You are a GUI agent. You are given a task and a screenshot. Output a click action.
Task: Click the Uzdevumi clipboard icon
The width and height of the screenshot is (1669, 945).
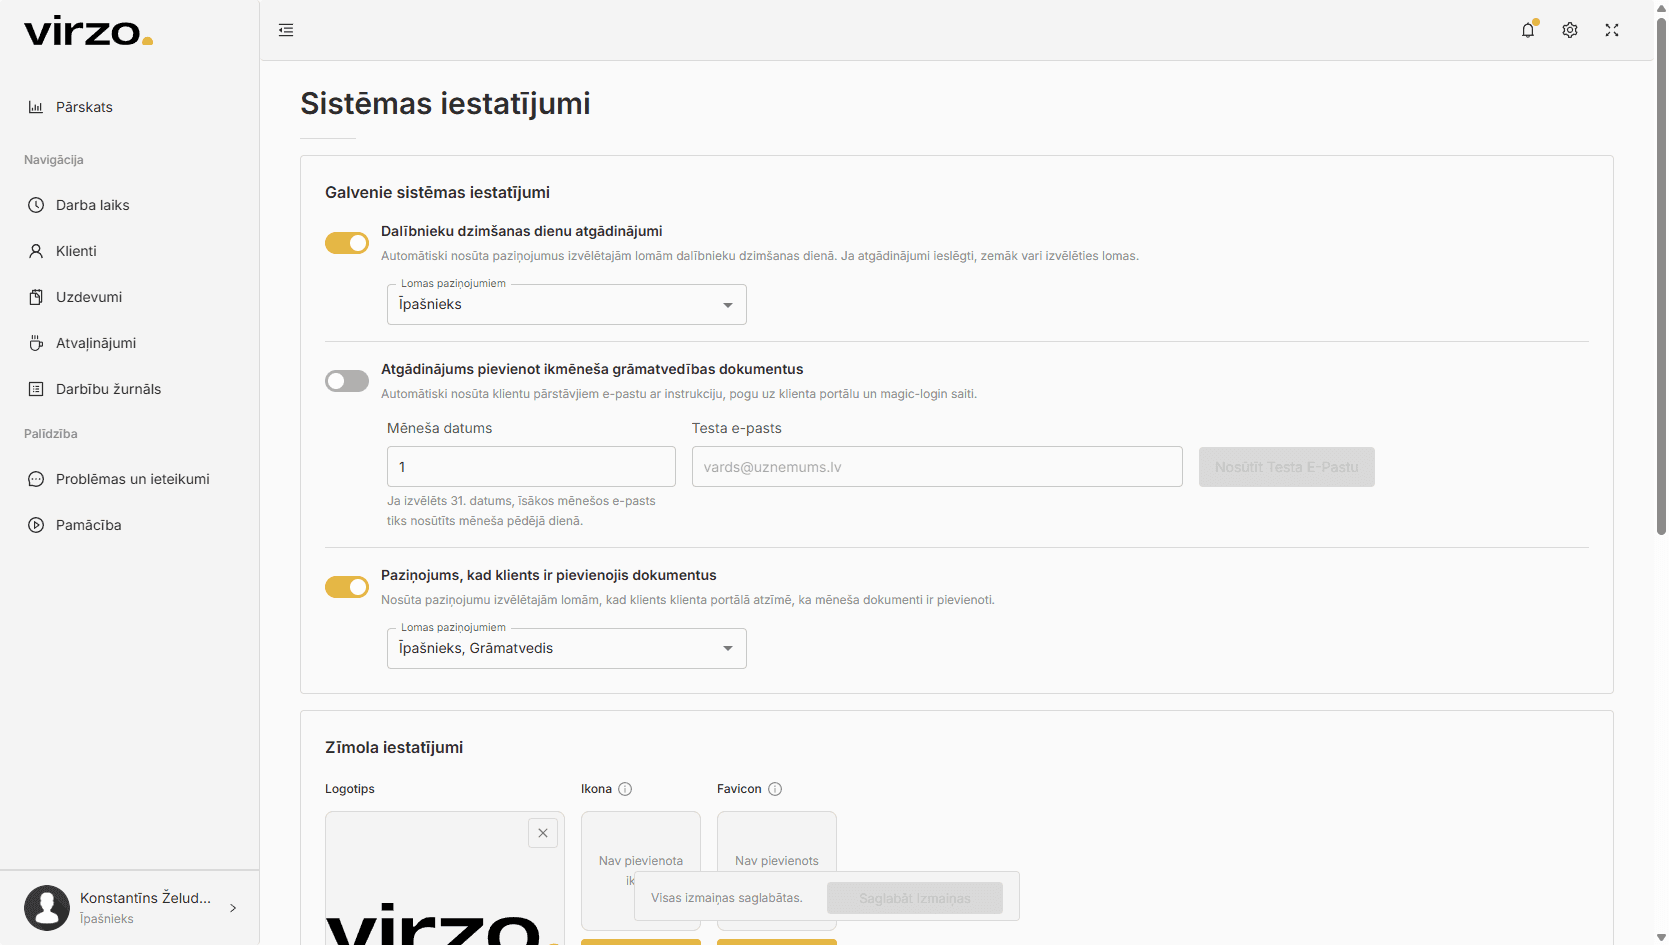pos(36,297)
